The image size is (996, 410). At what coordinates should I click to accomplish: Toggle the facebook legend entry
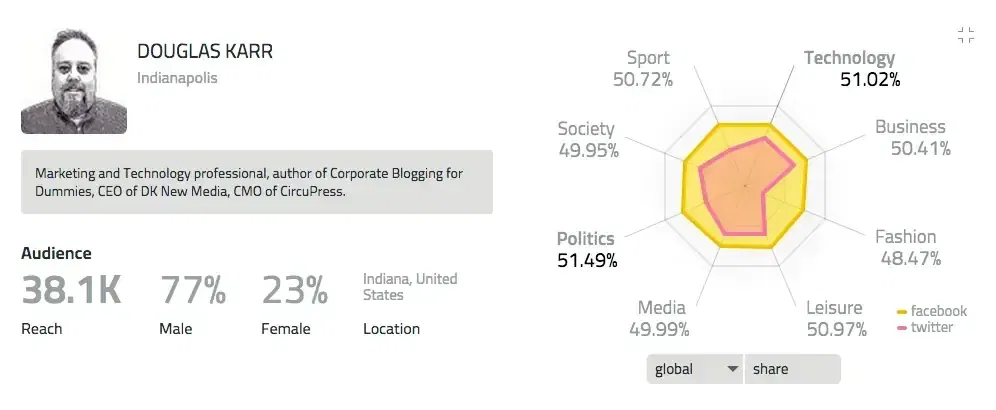point(932,311)
